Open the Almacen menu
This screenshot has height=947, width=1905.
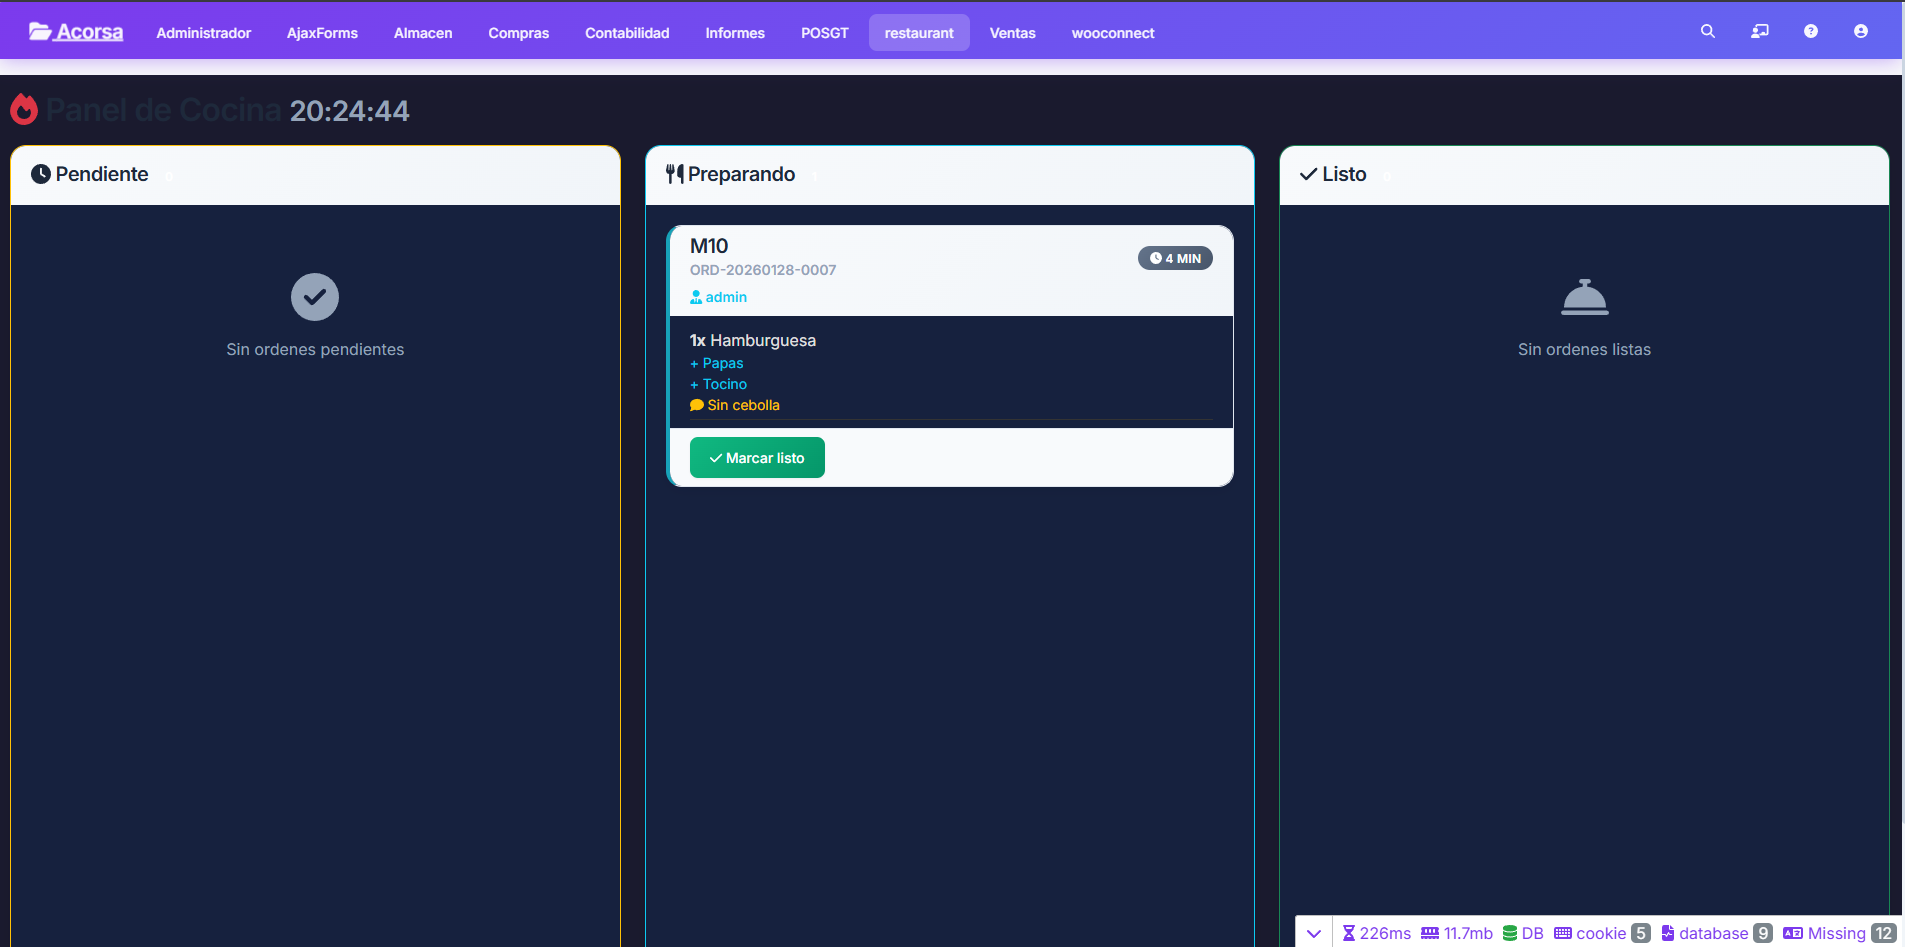[423, 33]
